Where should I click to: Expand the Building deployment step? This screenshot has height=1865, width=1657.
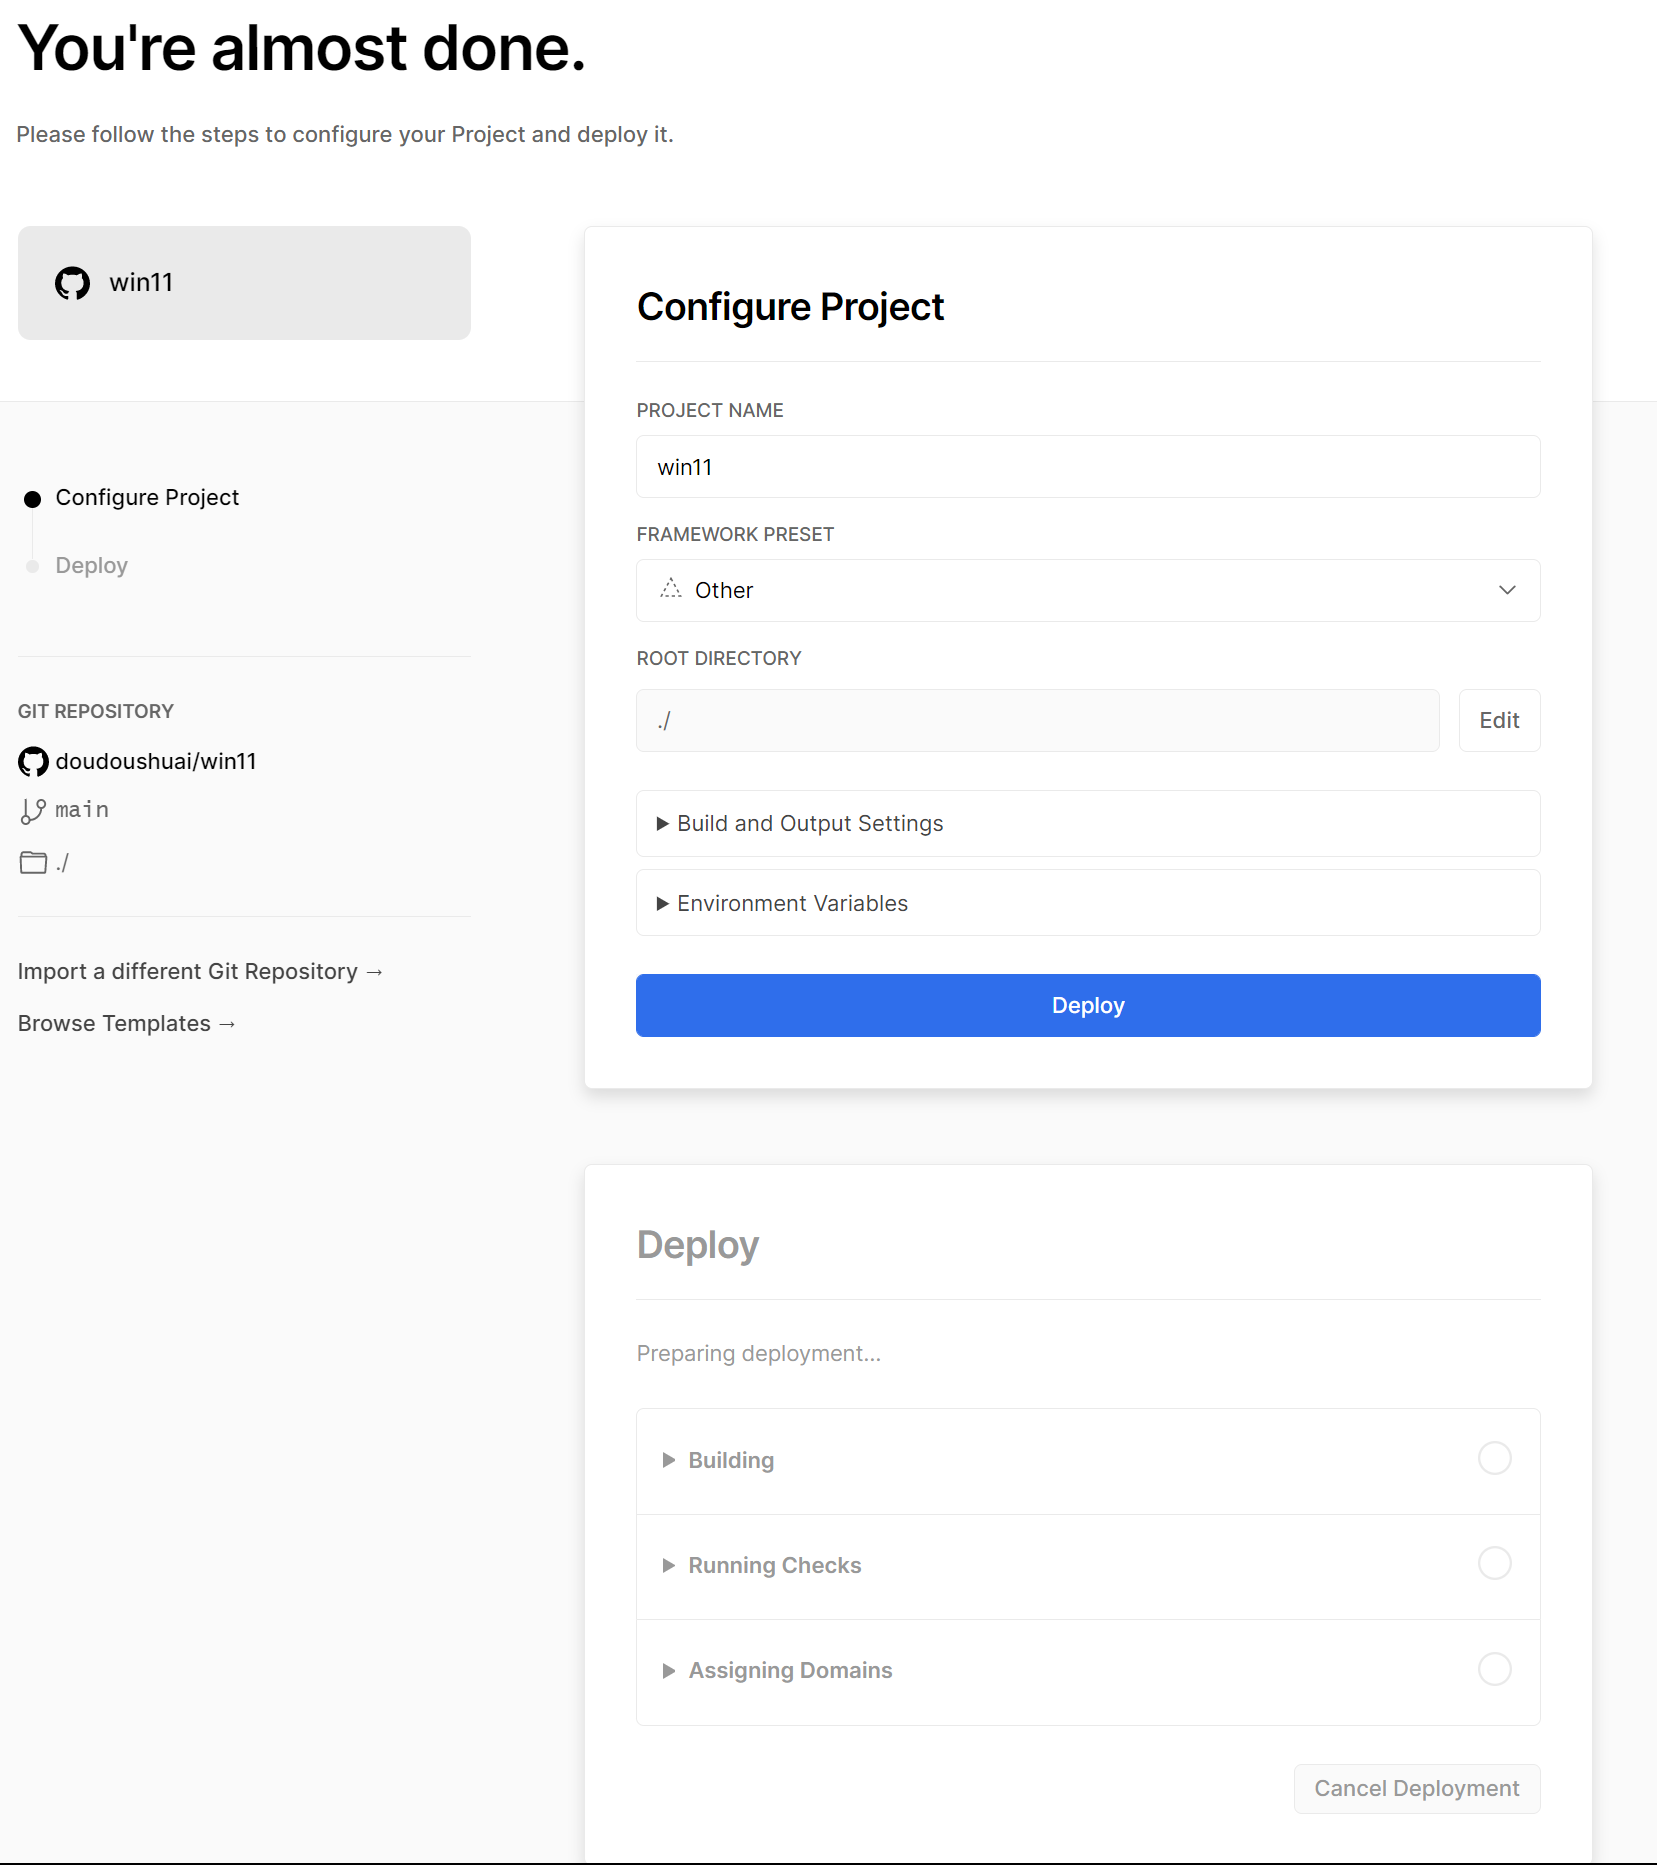(x=731, y=1461)
